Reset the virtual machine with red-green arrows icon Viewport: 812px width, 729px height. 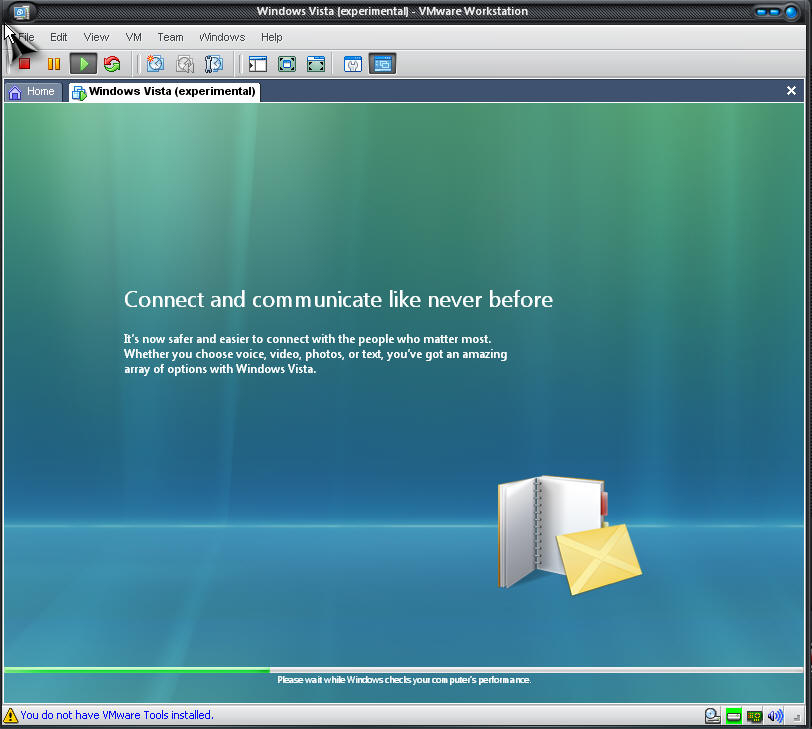112,64
